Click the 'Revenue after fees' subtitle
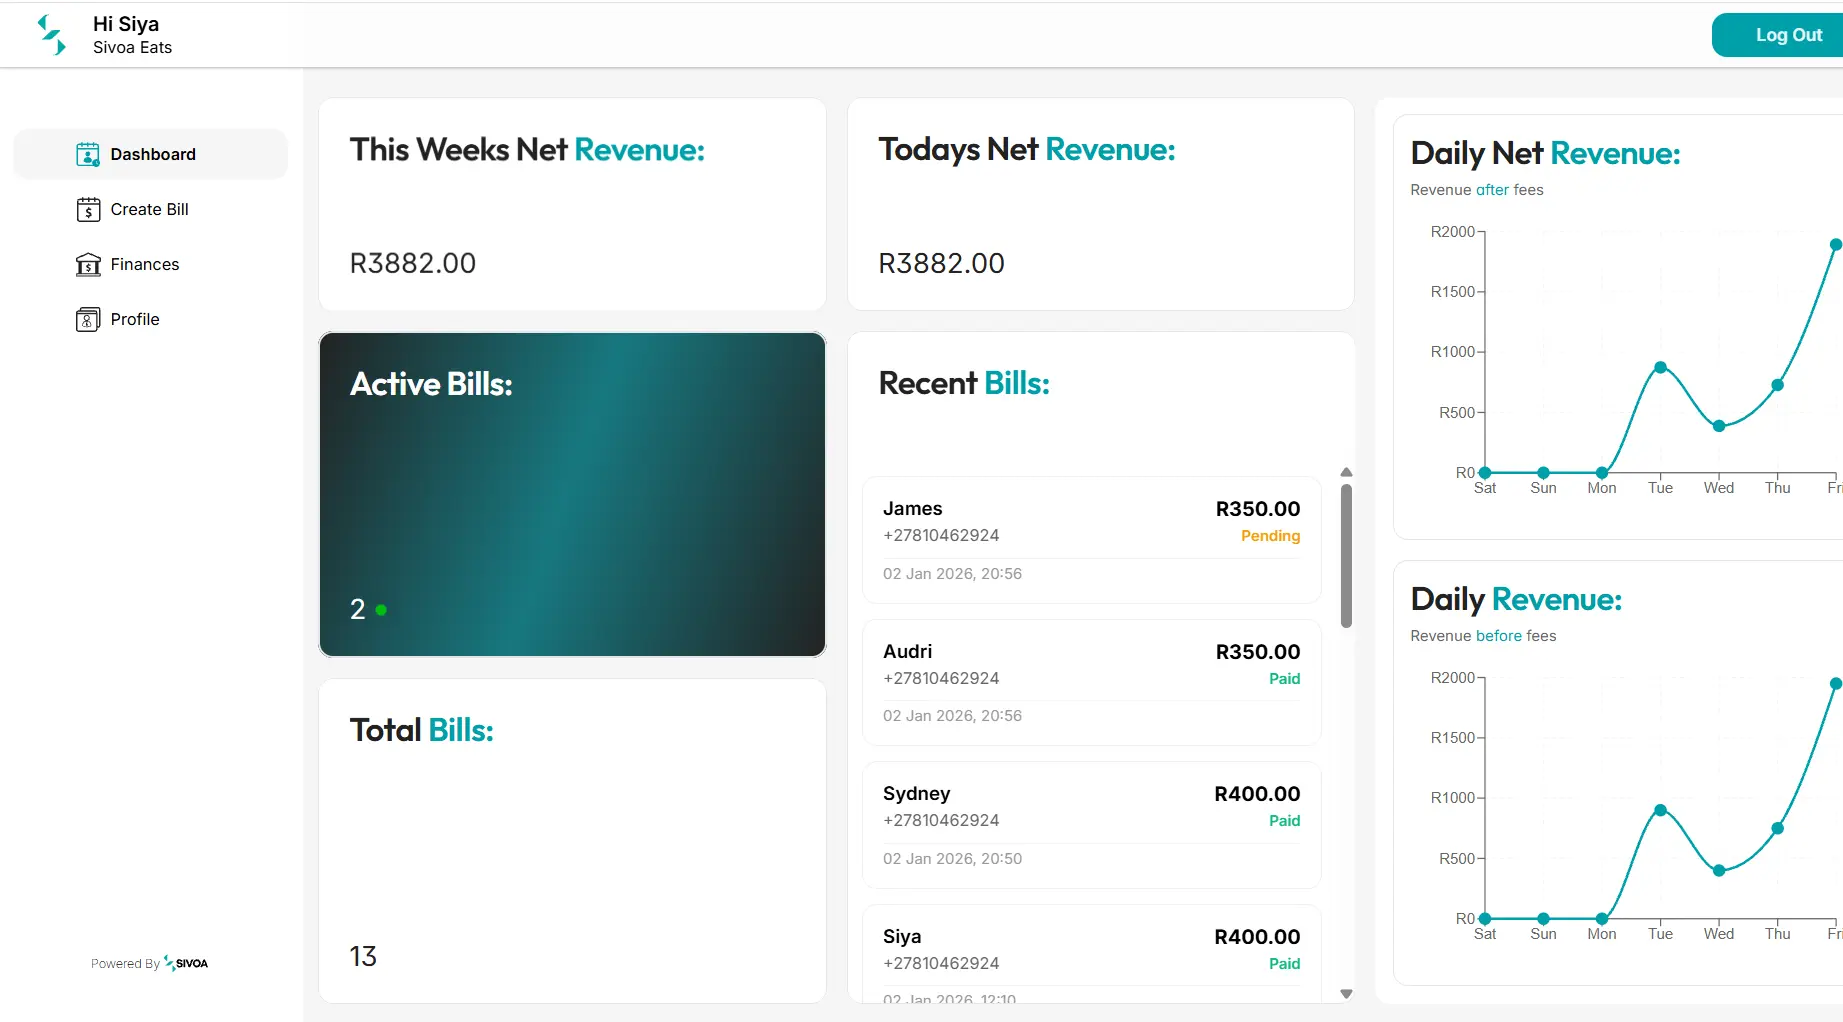The width and height of the screenshot is (1843, 1022). pyautogui.click(x=1477, y=190)
